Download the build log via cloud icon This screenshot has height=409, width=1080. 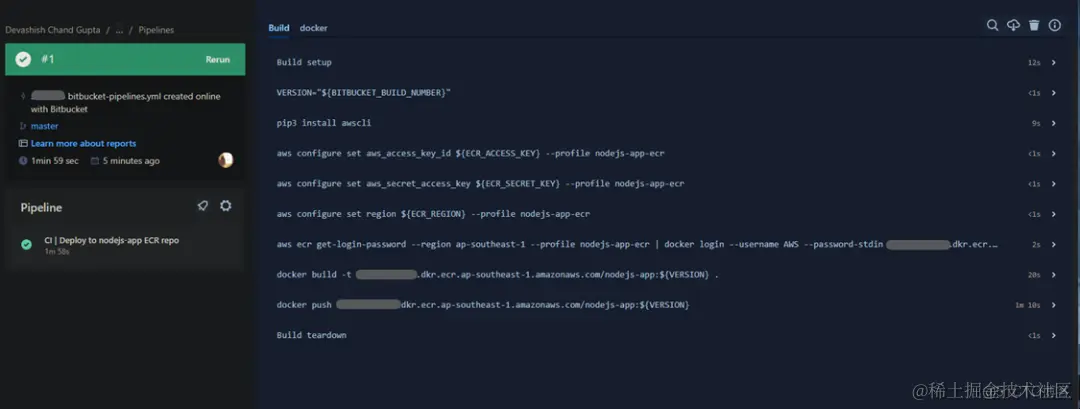tap(1013, 25)
